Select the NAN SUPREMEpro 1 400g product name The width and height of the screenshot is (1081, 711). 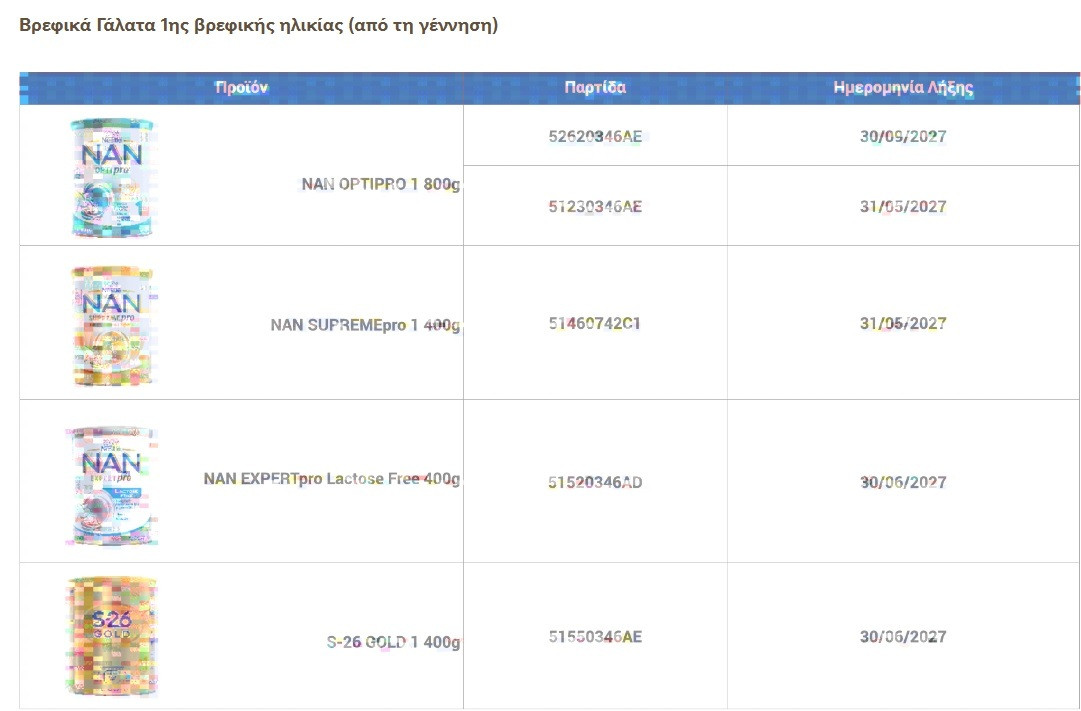click(x=365, y=325)
